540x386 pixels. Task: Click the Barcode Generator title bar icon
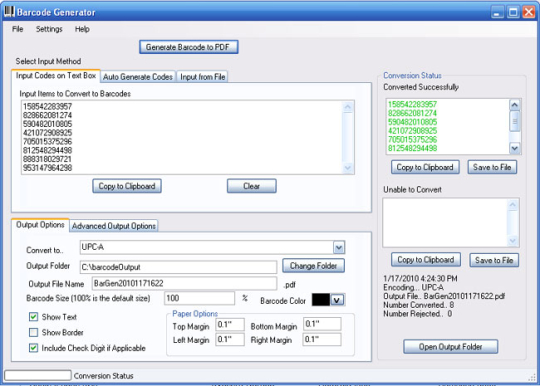[9, 12]
